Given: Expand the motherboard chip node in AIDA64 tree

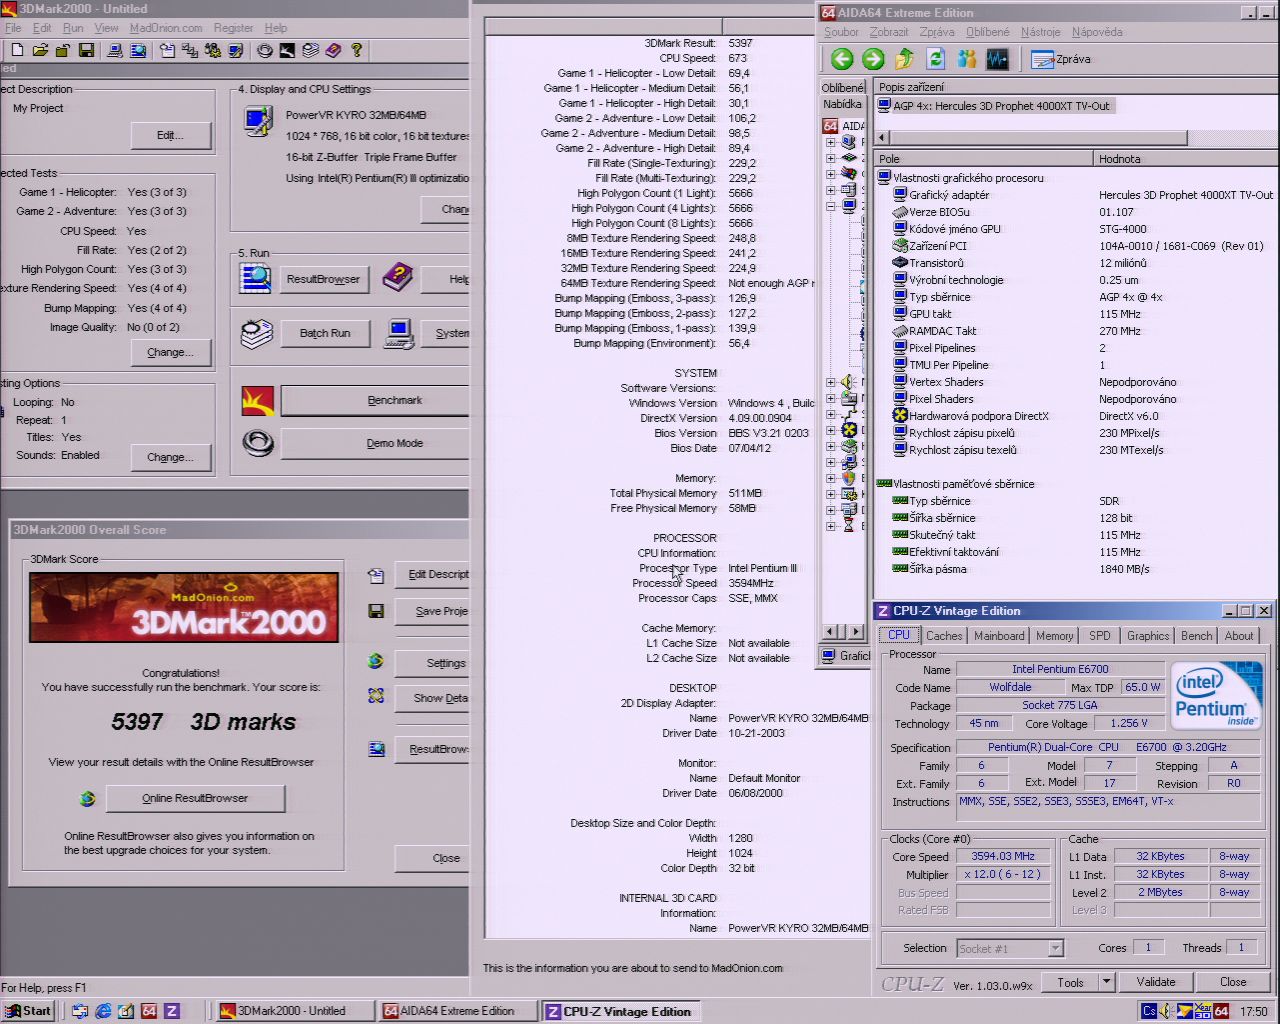Looking at the screenshot, I should click(830, 157).
